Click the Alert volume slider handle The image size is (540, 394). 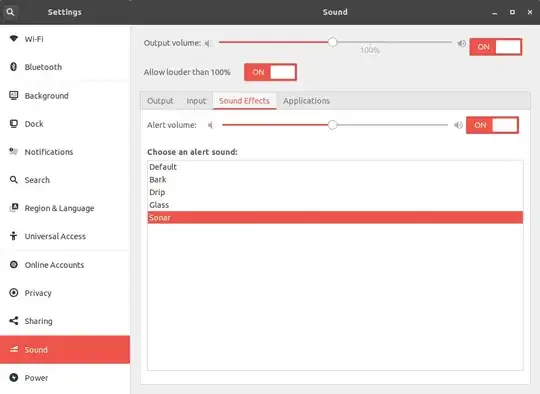[332, 125]
